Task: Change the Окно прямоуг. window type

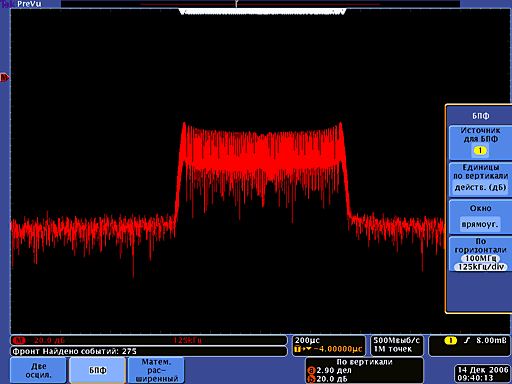Action: (x=480, y=217)
